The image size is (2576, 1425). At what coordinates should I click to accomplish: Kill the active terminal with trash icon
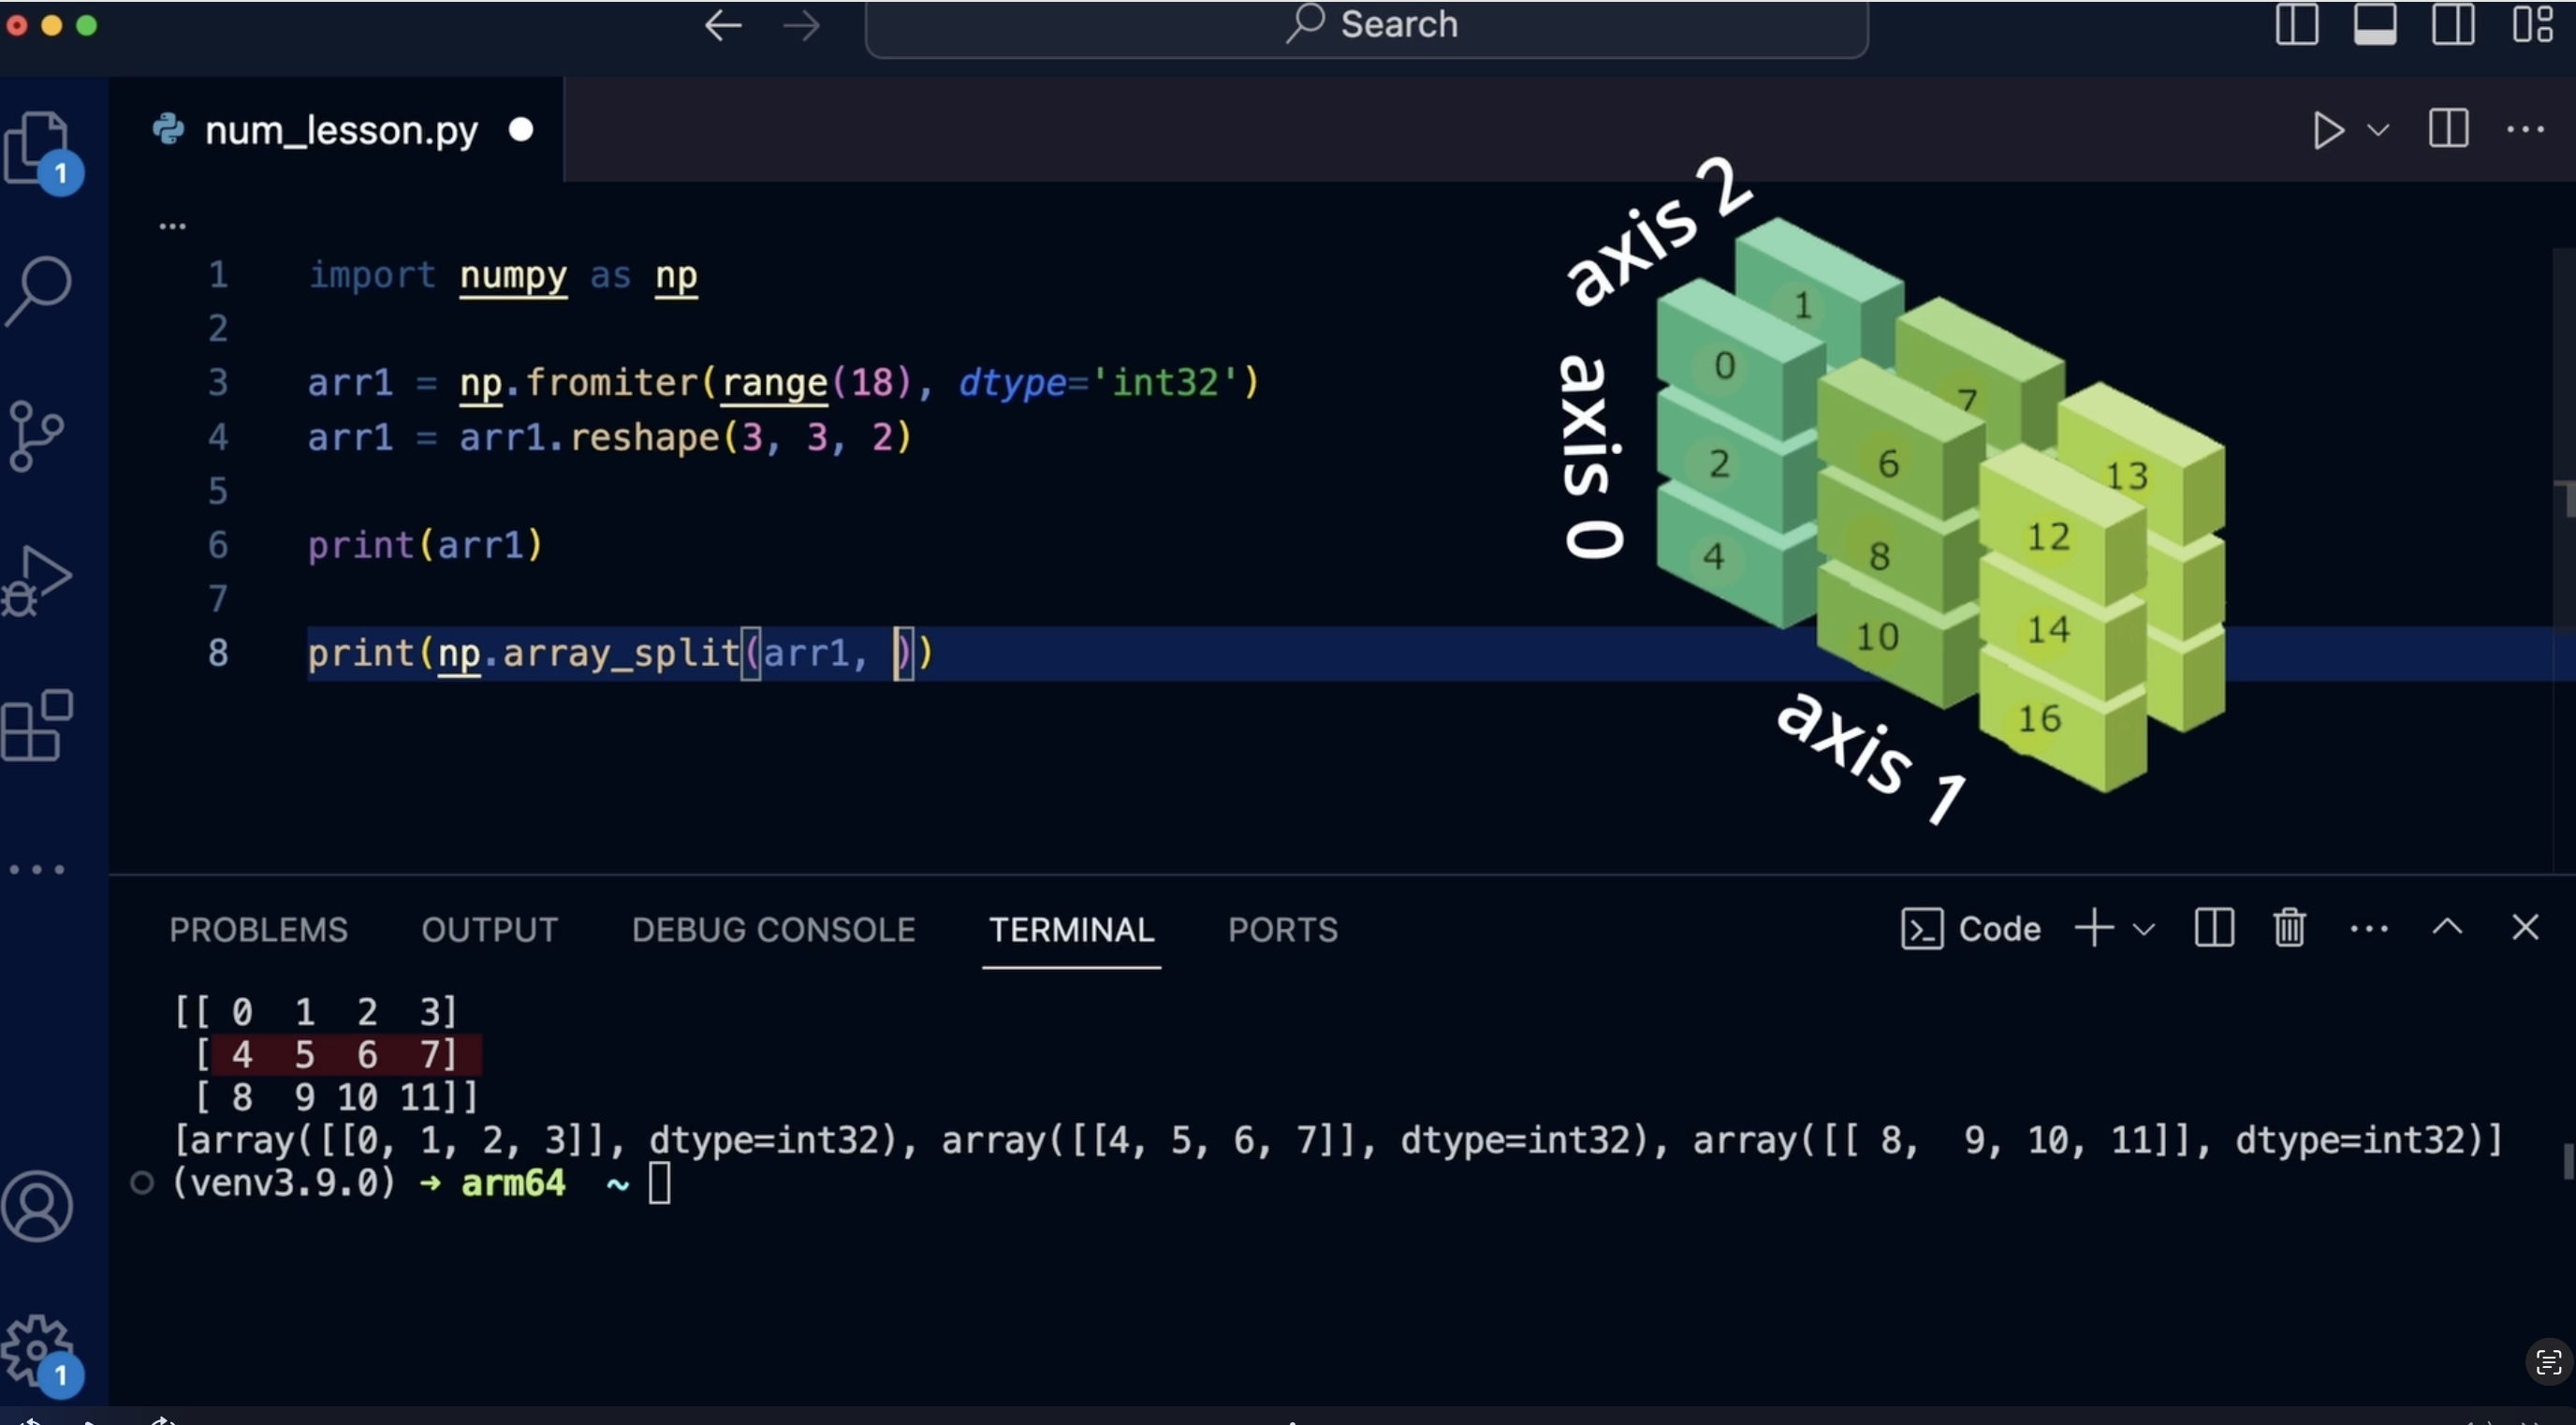coord(2289,928)
